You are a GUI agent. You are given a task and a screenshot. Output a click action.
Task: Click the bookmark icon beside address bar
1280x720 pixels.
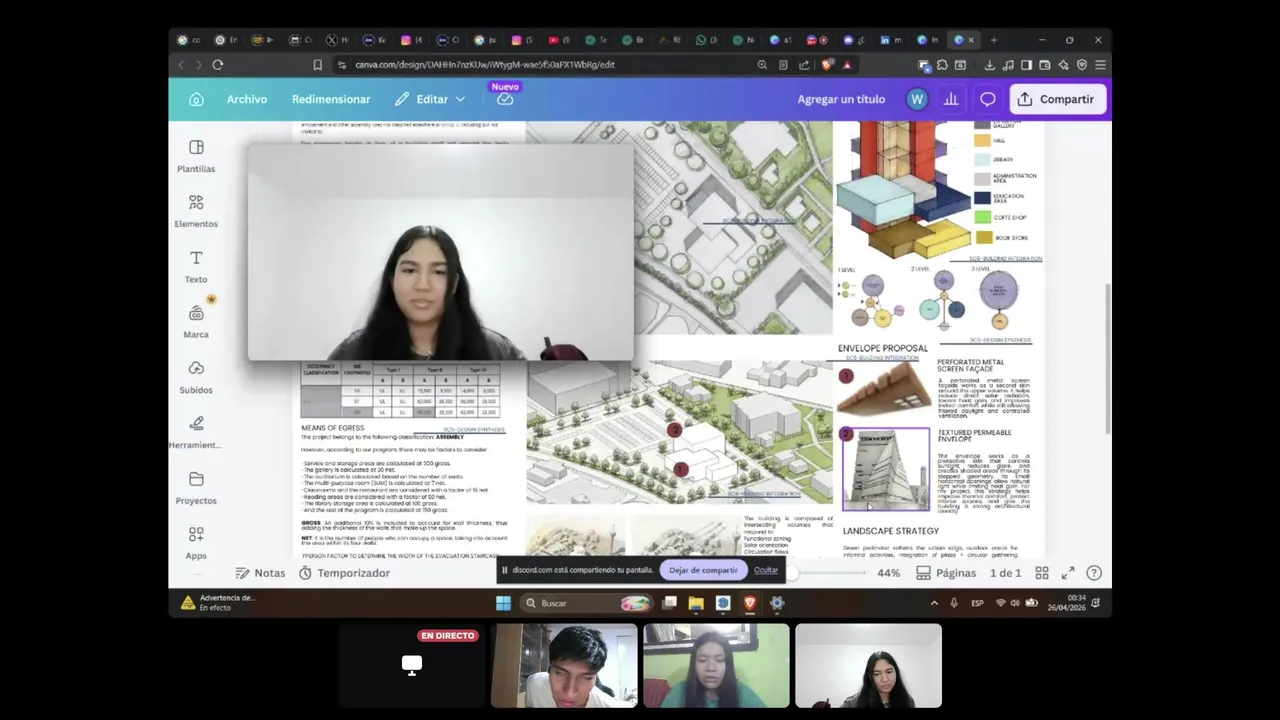tap(317, 65)
